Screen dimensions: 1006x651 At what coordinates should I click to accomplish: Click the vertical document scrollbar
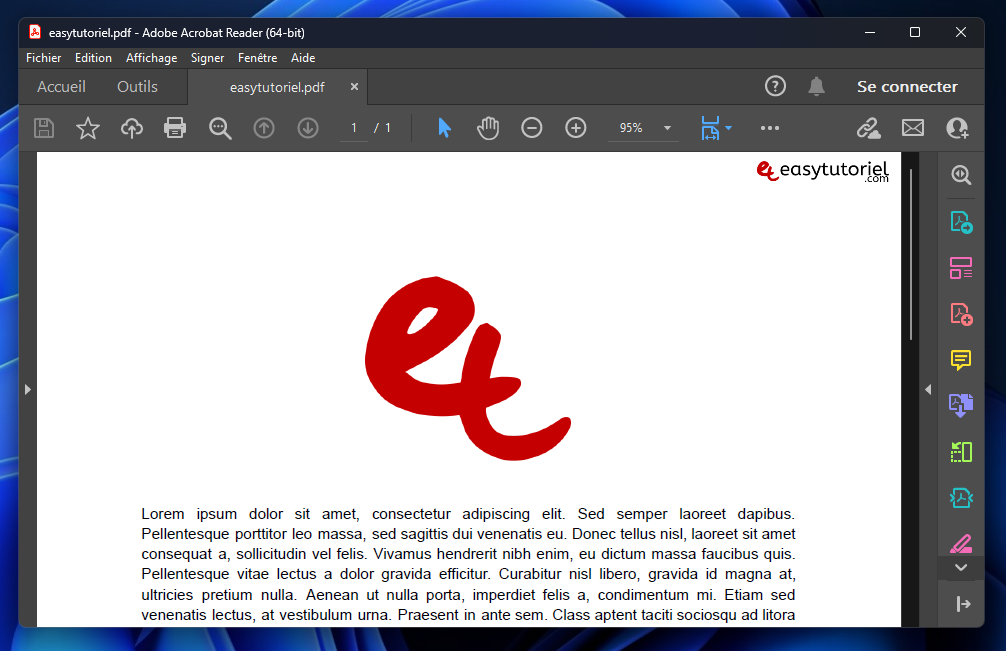pyautogui.click(x=910, y=255)
